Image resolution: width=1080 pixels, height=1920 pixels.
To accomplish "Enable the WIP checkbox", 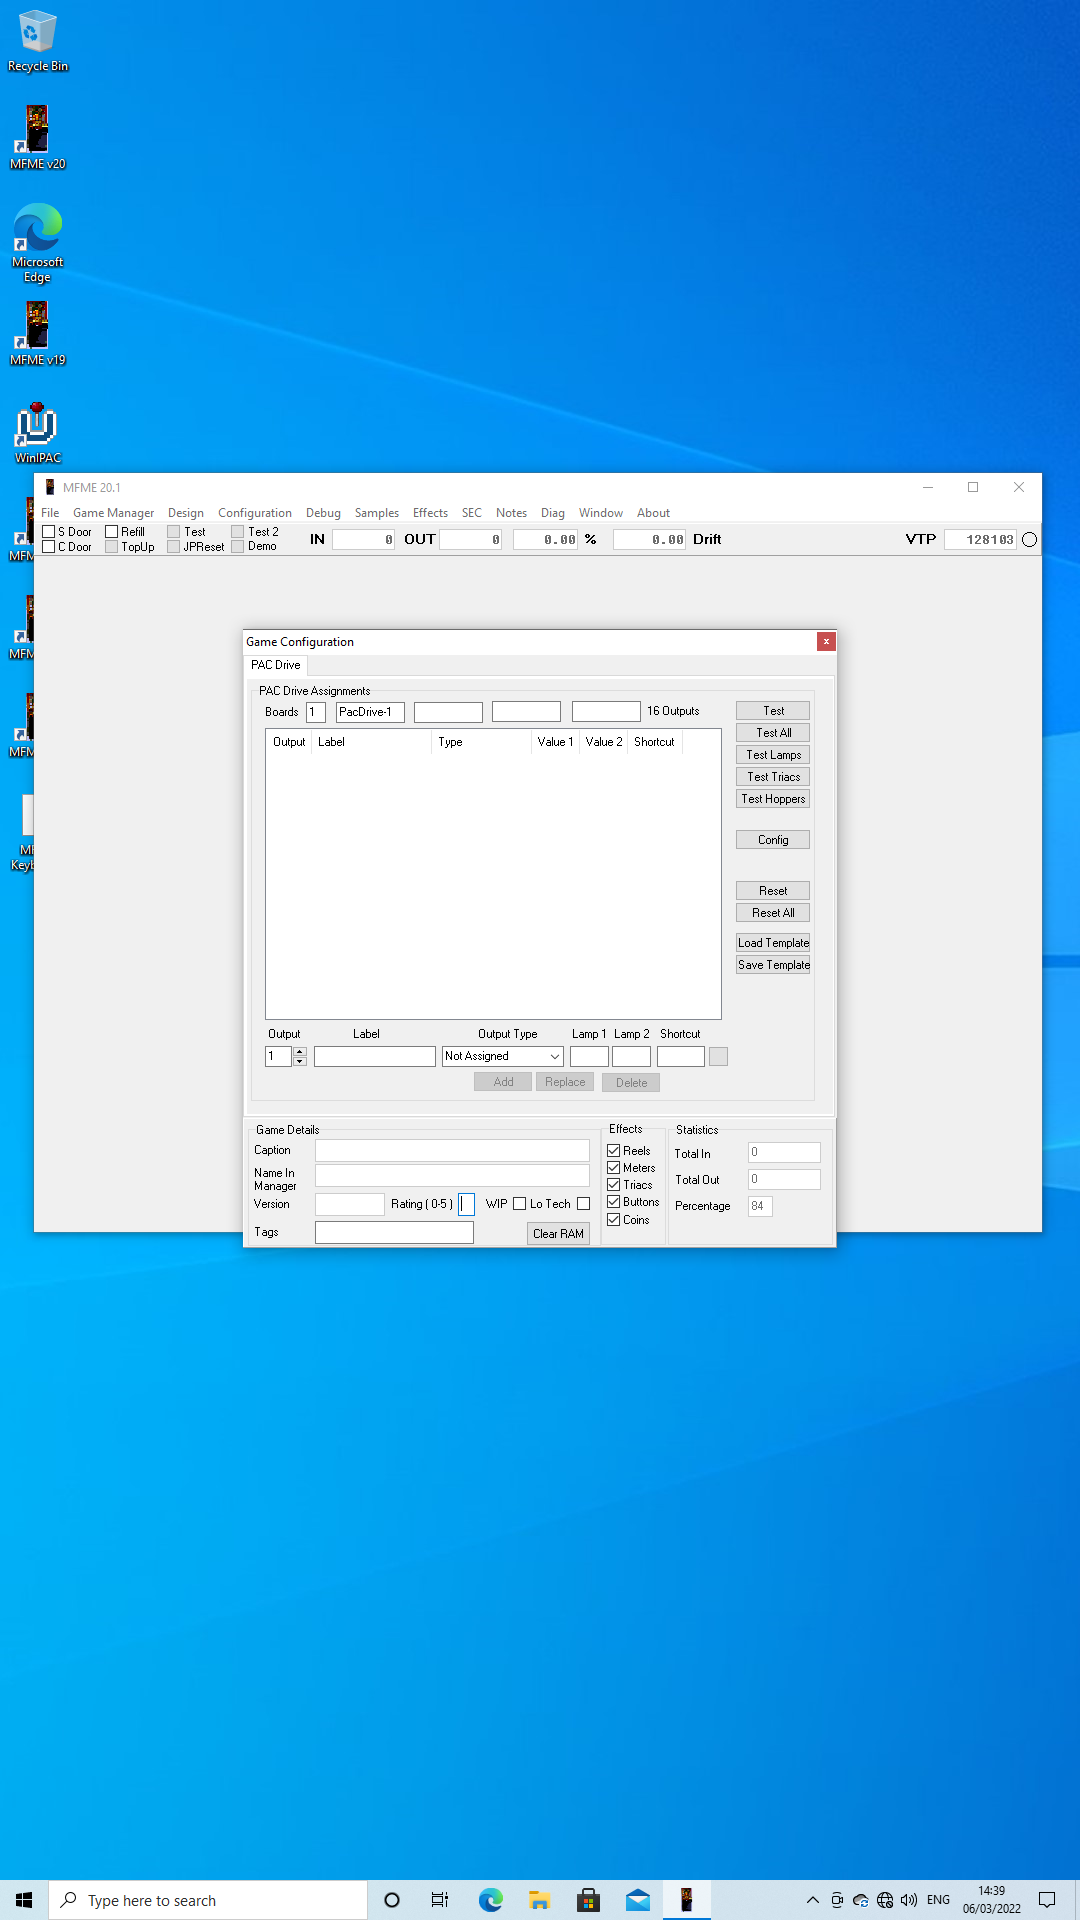I will click(x=519, y=1204).
